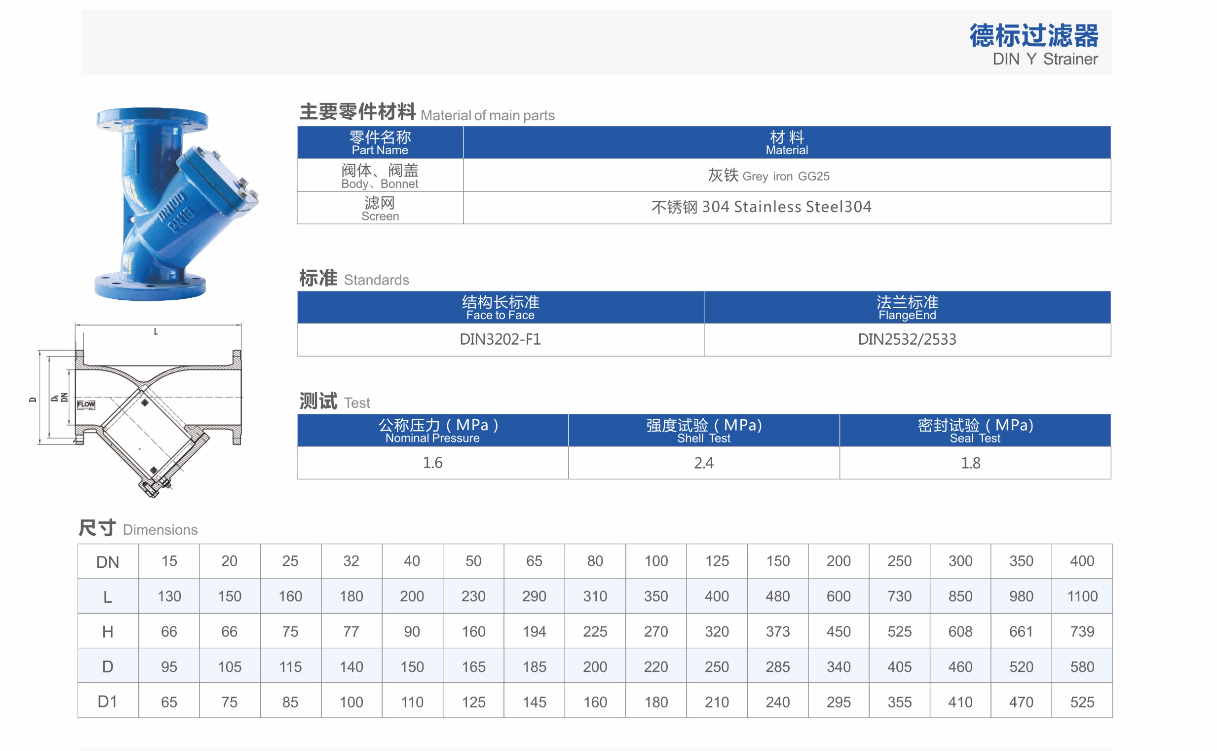Click the 德标过滤器 page title

1033,36
